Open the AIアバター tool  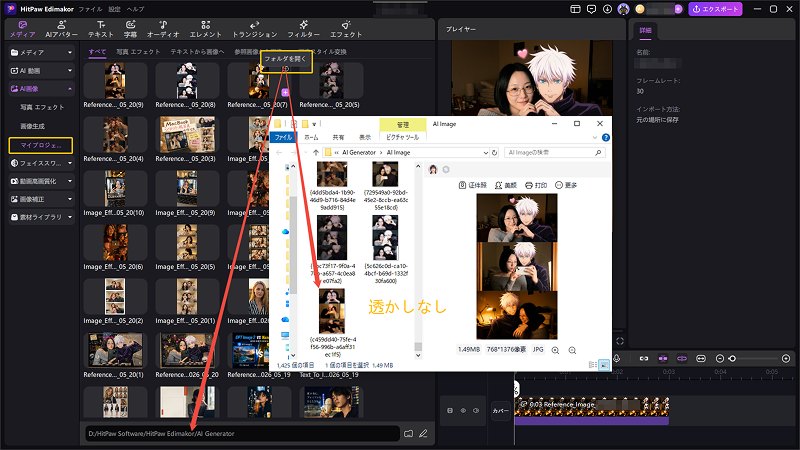coord(61,29)
